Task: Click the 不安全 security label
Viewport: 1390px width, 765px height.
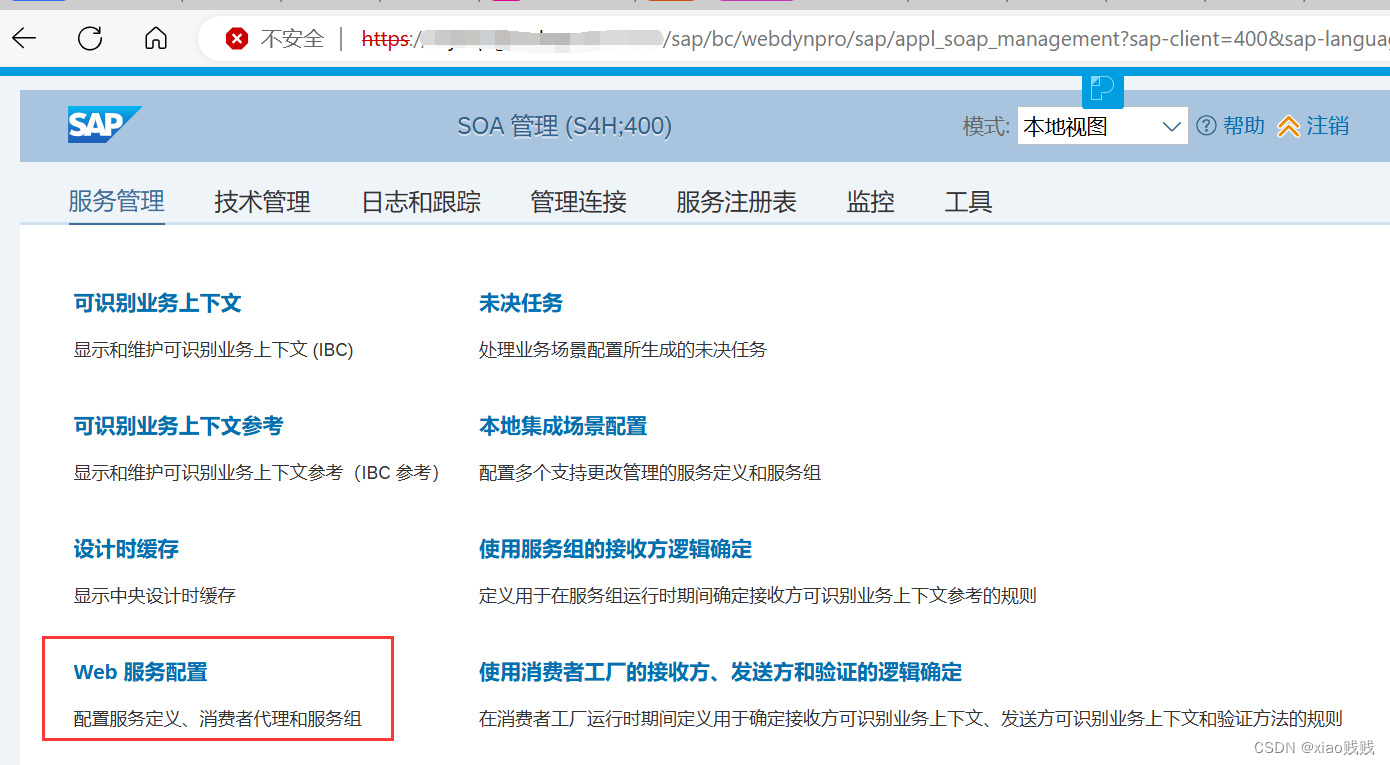Action: (292, 39)
